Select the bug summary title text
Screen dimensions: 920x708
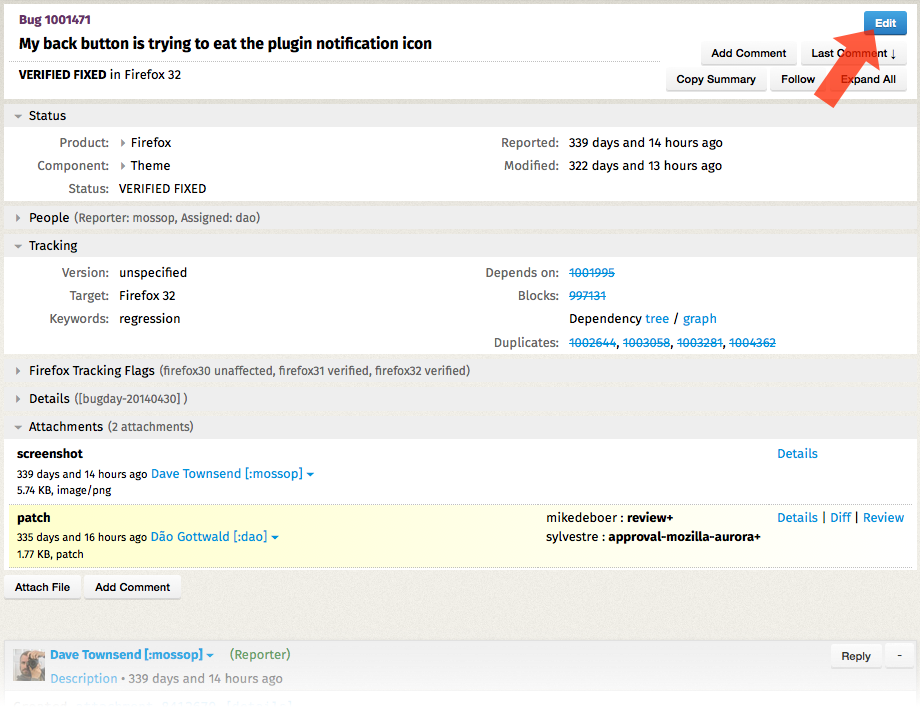225,43
